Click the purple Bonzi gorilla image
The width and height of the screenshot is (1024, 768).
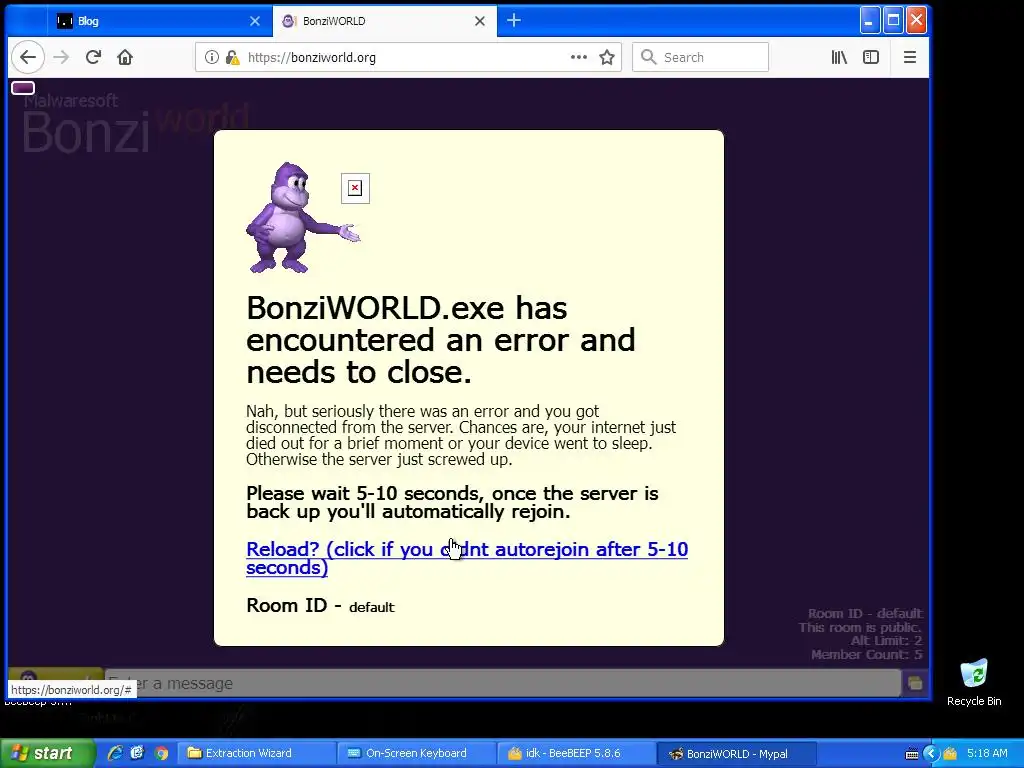pyautogui.click(x=302, y=217)
